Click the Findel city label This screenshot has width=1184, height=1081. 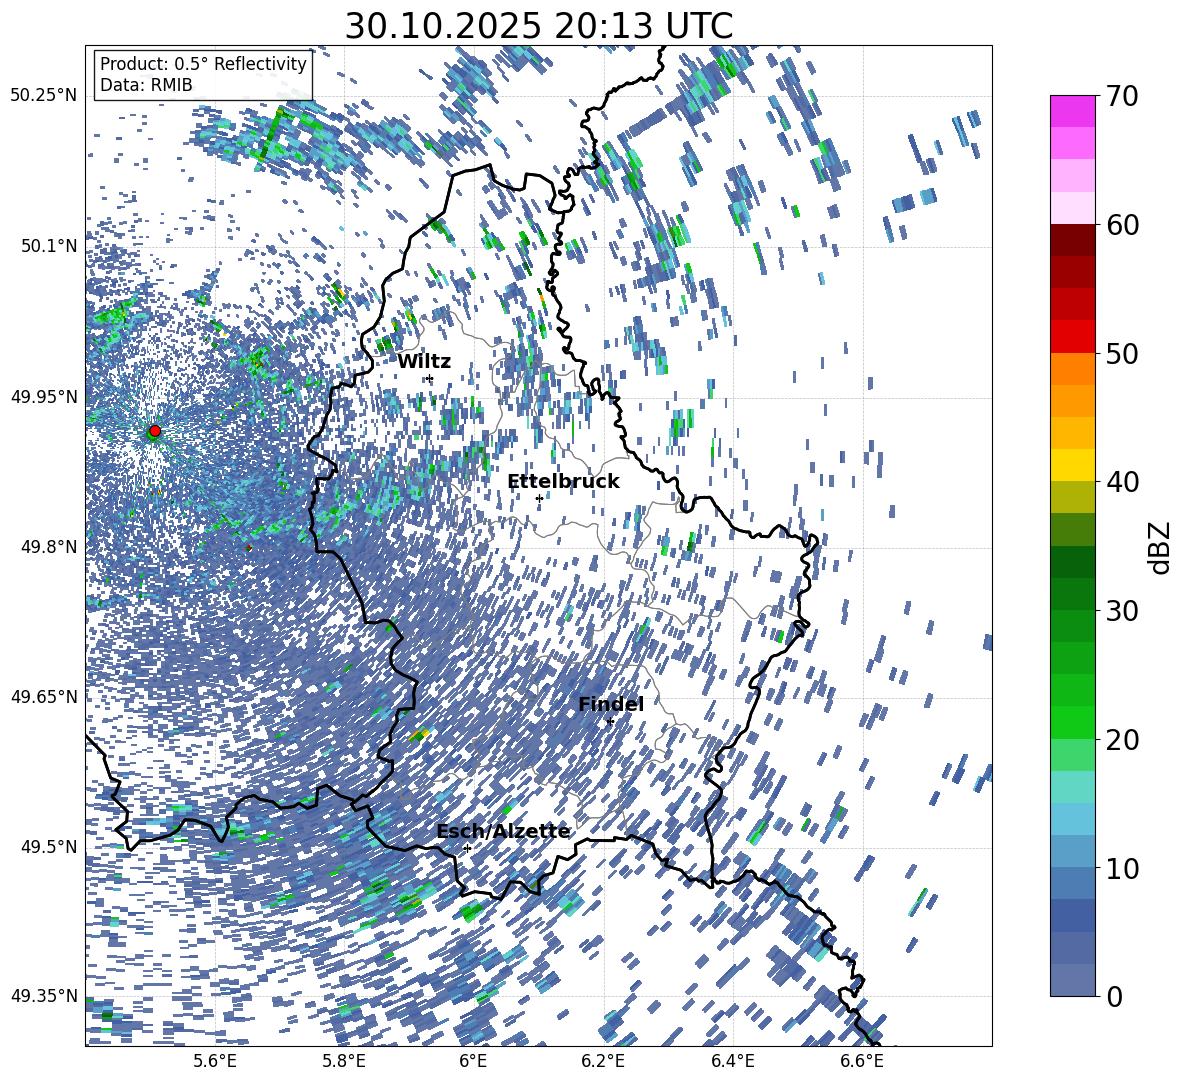[x=611, y=704]
